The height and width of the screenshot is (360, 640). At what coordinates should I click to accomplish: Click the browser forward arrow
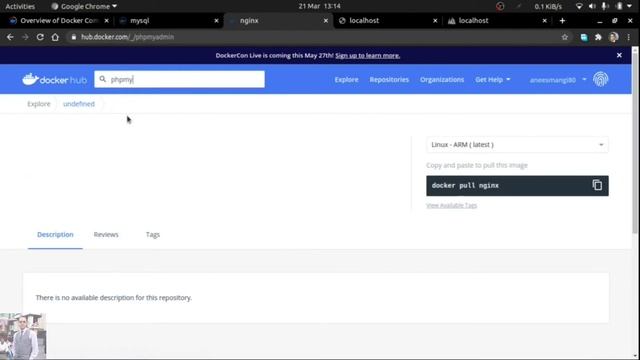25,37
